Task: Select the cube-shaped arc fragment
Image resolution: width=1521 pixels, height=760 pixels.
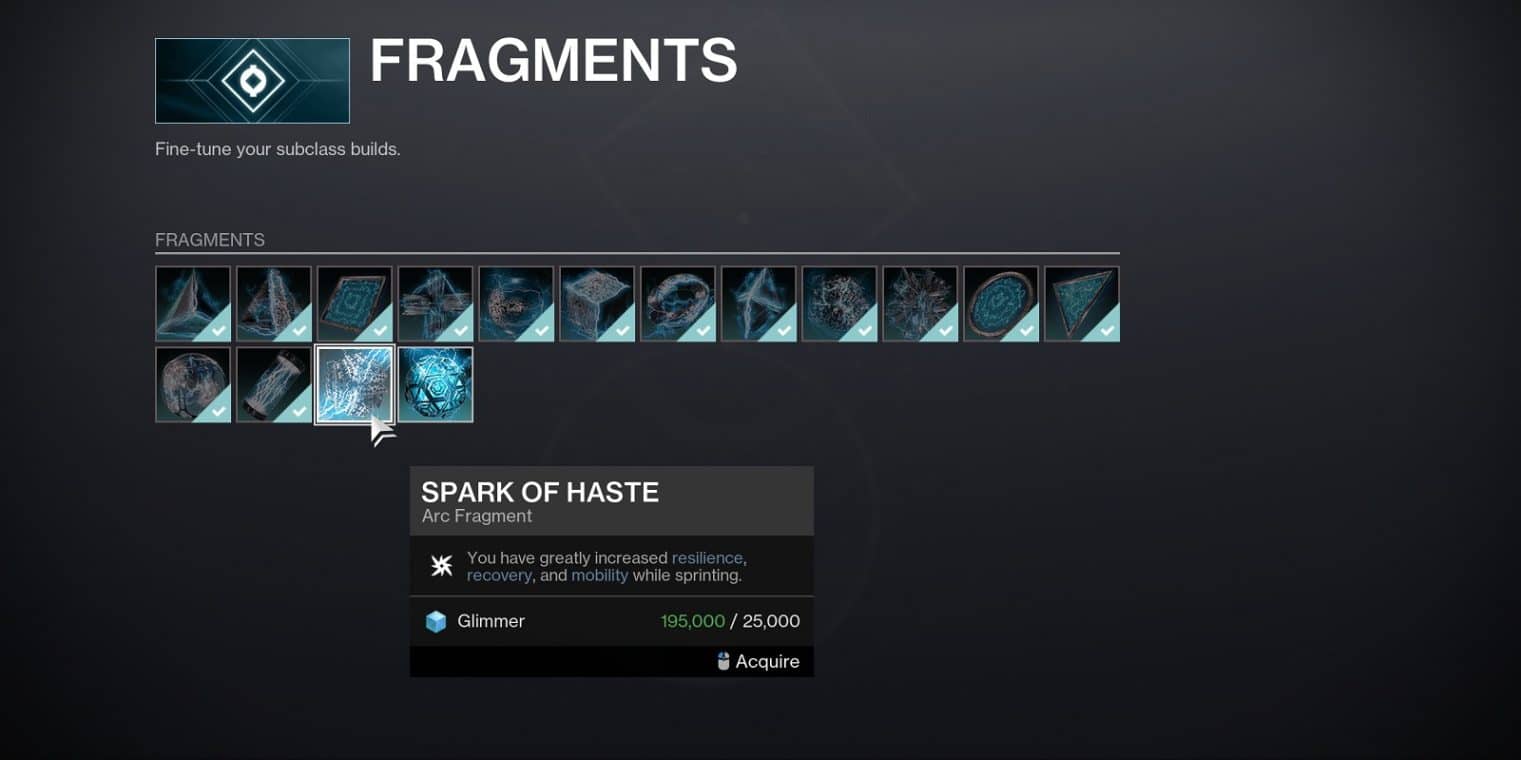Action: (597, 303)
